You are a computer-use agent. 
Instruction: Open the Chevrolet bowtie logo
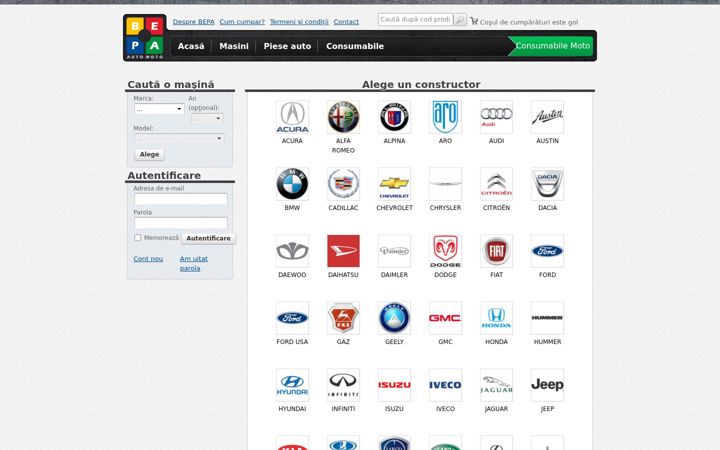click(x=394, y=184)
